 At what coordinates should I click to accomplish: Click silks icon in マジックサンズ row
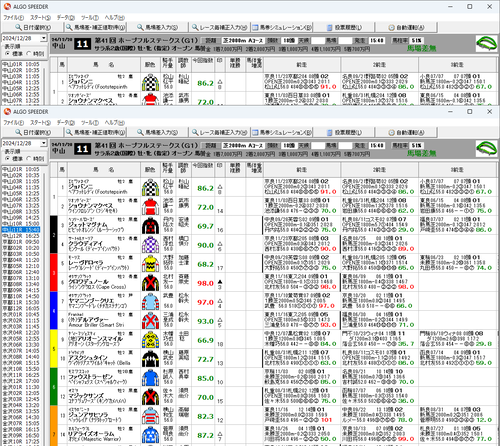150,397
